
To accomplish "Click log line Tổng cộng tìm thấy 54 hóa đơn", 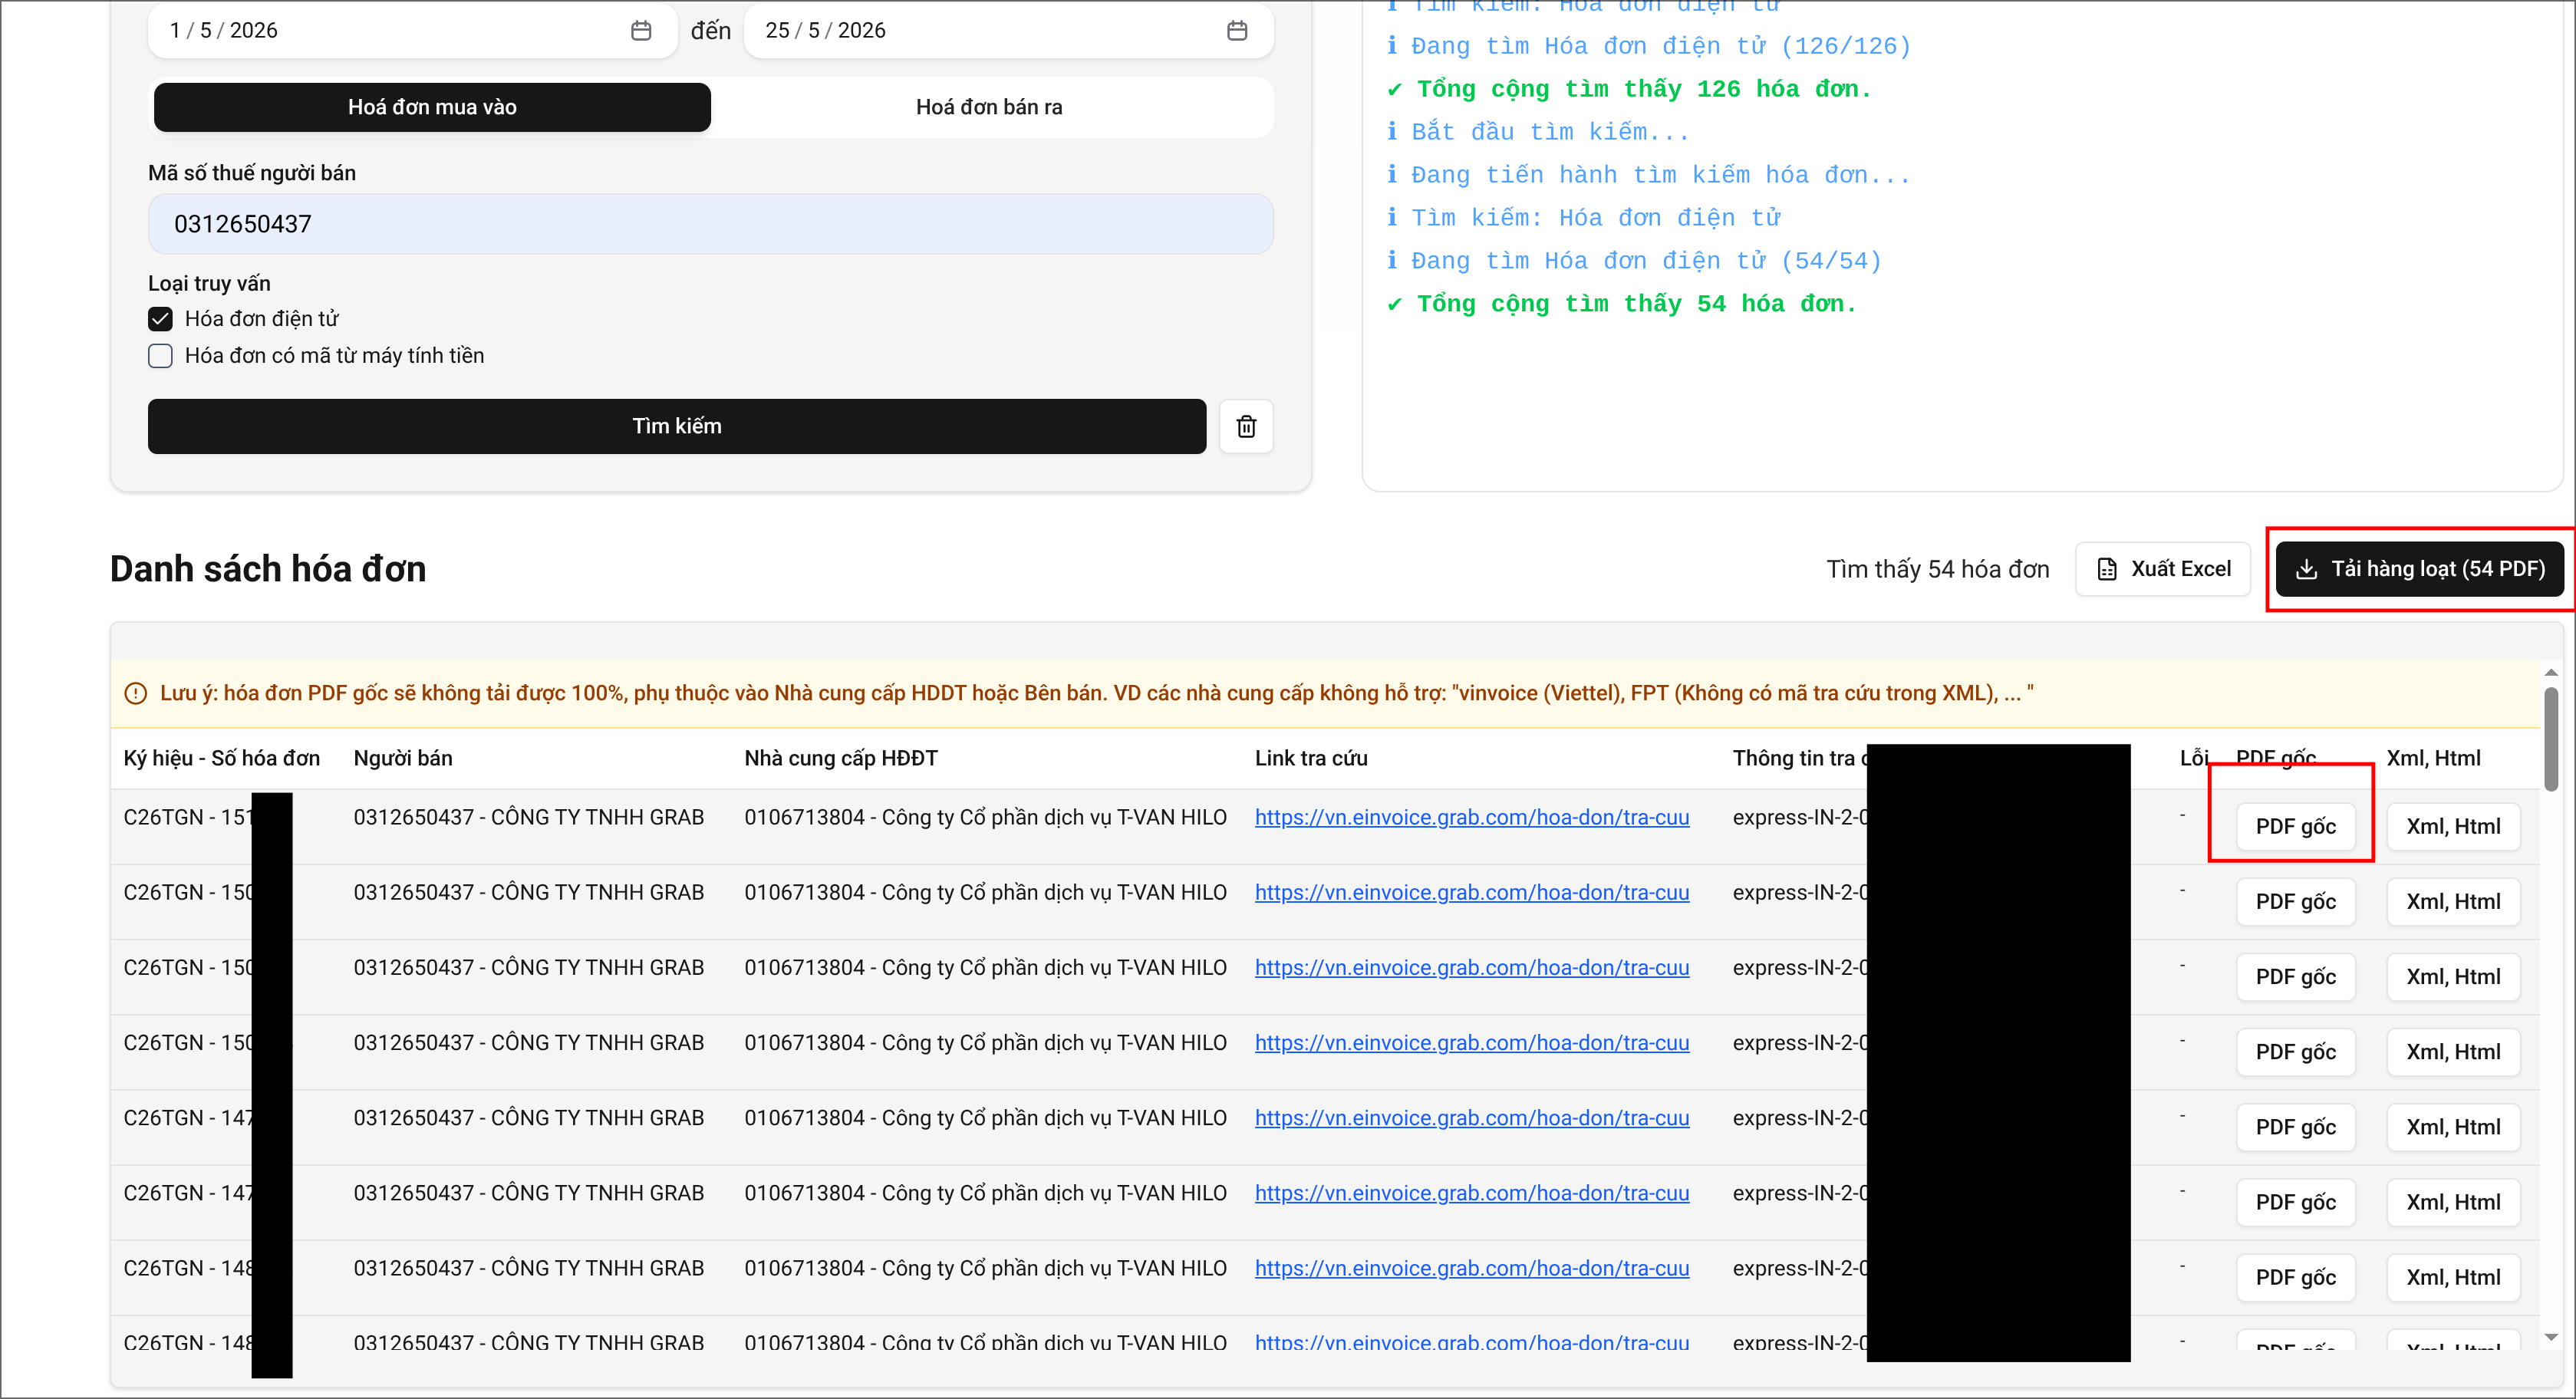I will 1622,304.
